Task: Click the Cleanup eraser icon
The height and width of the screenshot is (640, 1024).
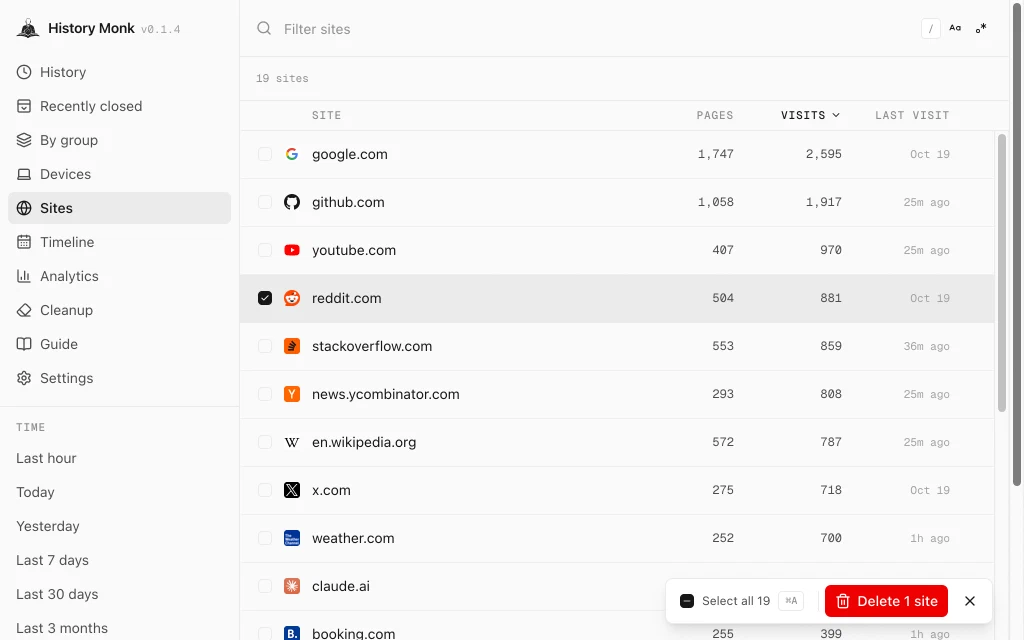Action: tap(24, 310)
